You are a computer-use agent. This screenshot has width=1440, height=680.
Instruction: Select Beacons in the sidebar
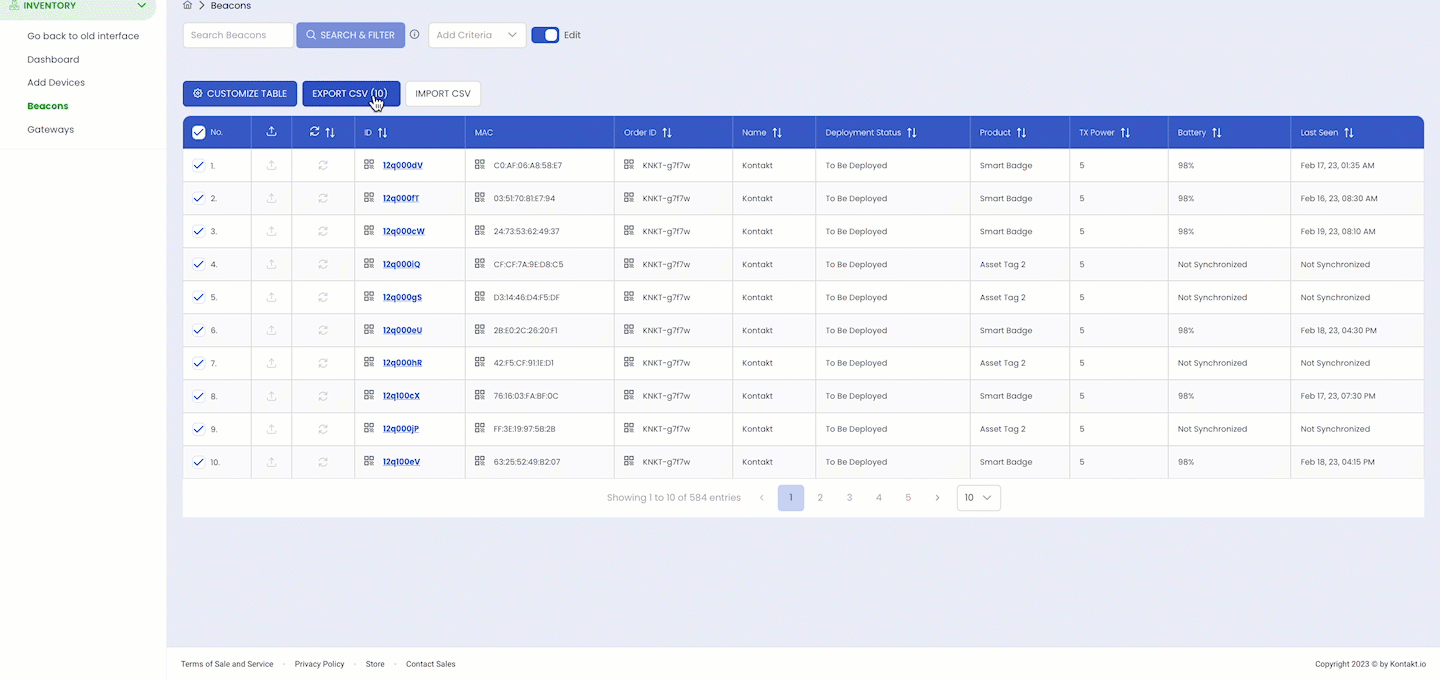[x=48, y=106]
